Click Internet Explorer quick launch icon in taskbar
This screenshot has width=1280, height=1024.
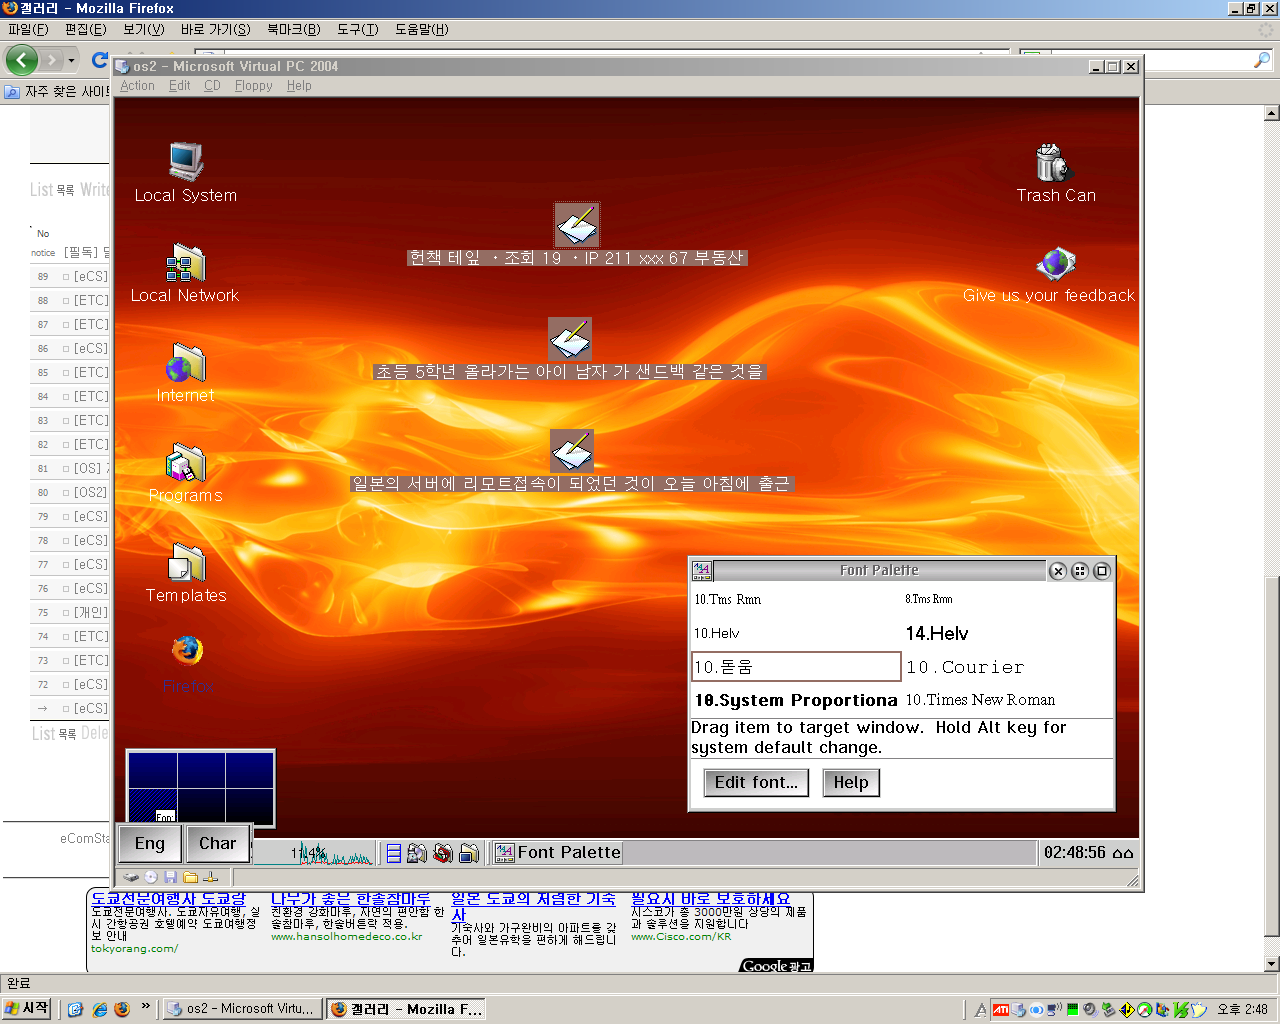pos(99,1010)
